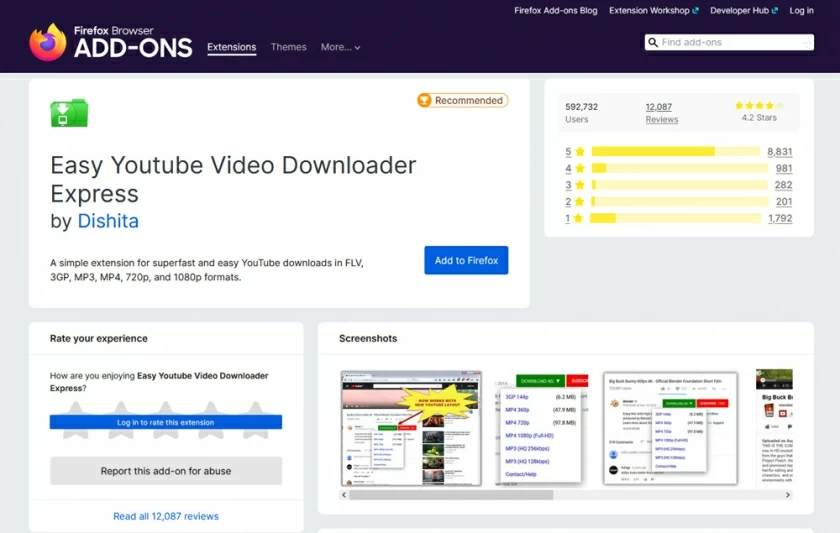Click the Find add-ons search field
This screenshot has height=533, width=840.
729,42
